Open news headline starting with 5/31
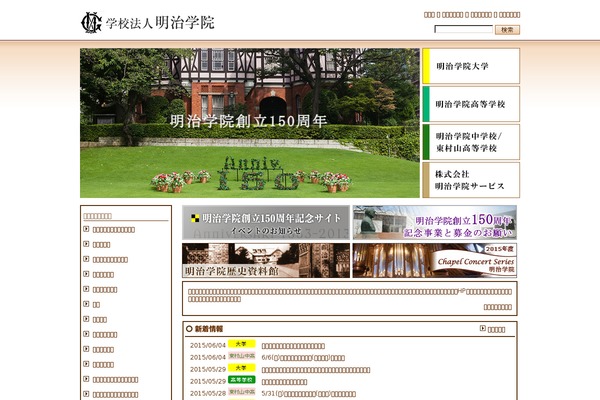This screenshot has width=600, height=400. (308, 394)
